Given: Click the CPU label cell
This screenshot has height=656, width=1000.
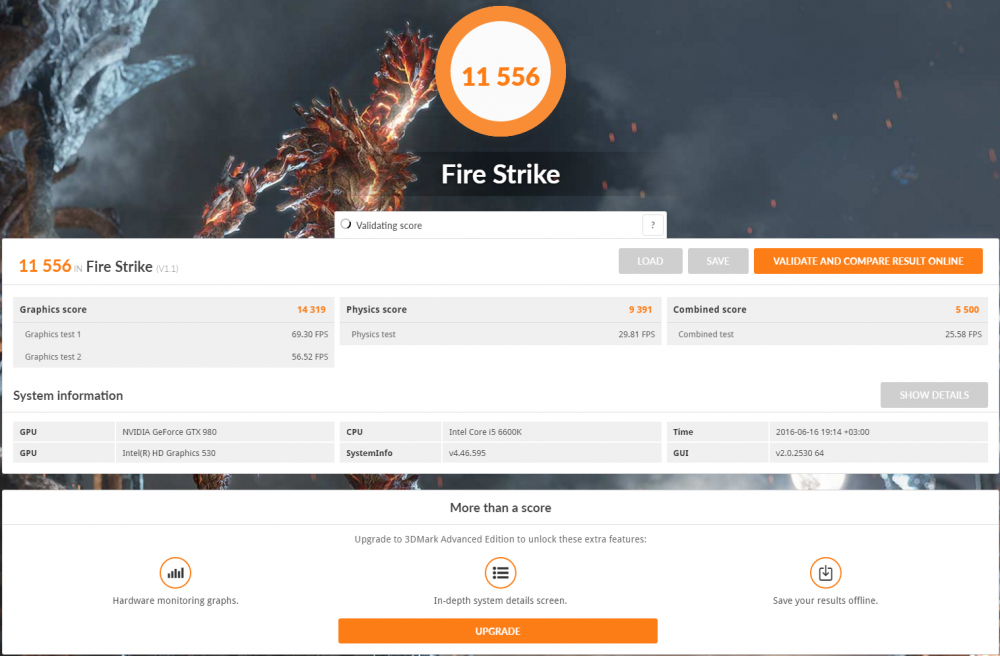Looking at the screenshot, I should tap(390, 432).
